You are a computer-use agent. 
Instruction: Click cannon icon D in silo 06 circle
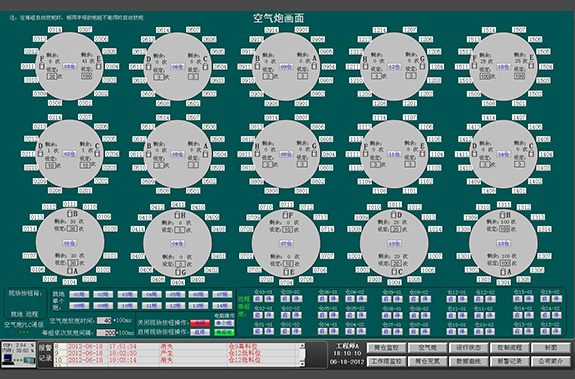[149, 66]
